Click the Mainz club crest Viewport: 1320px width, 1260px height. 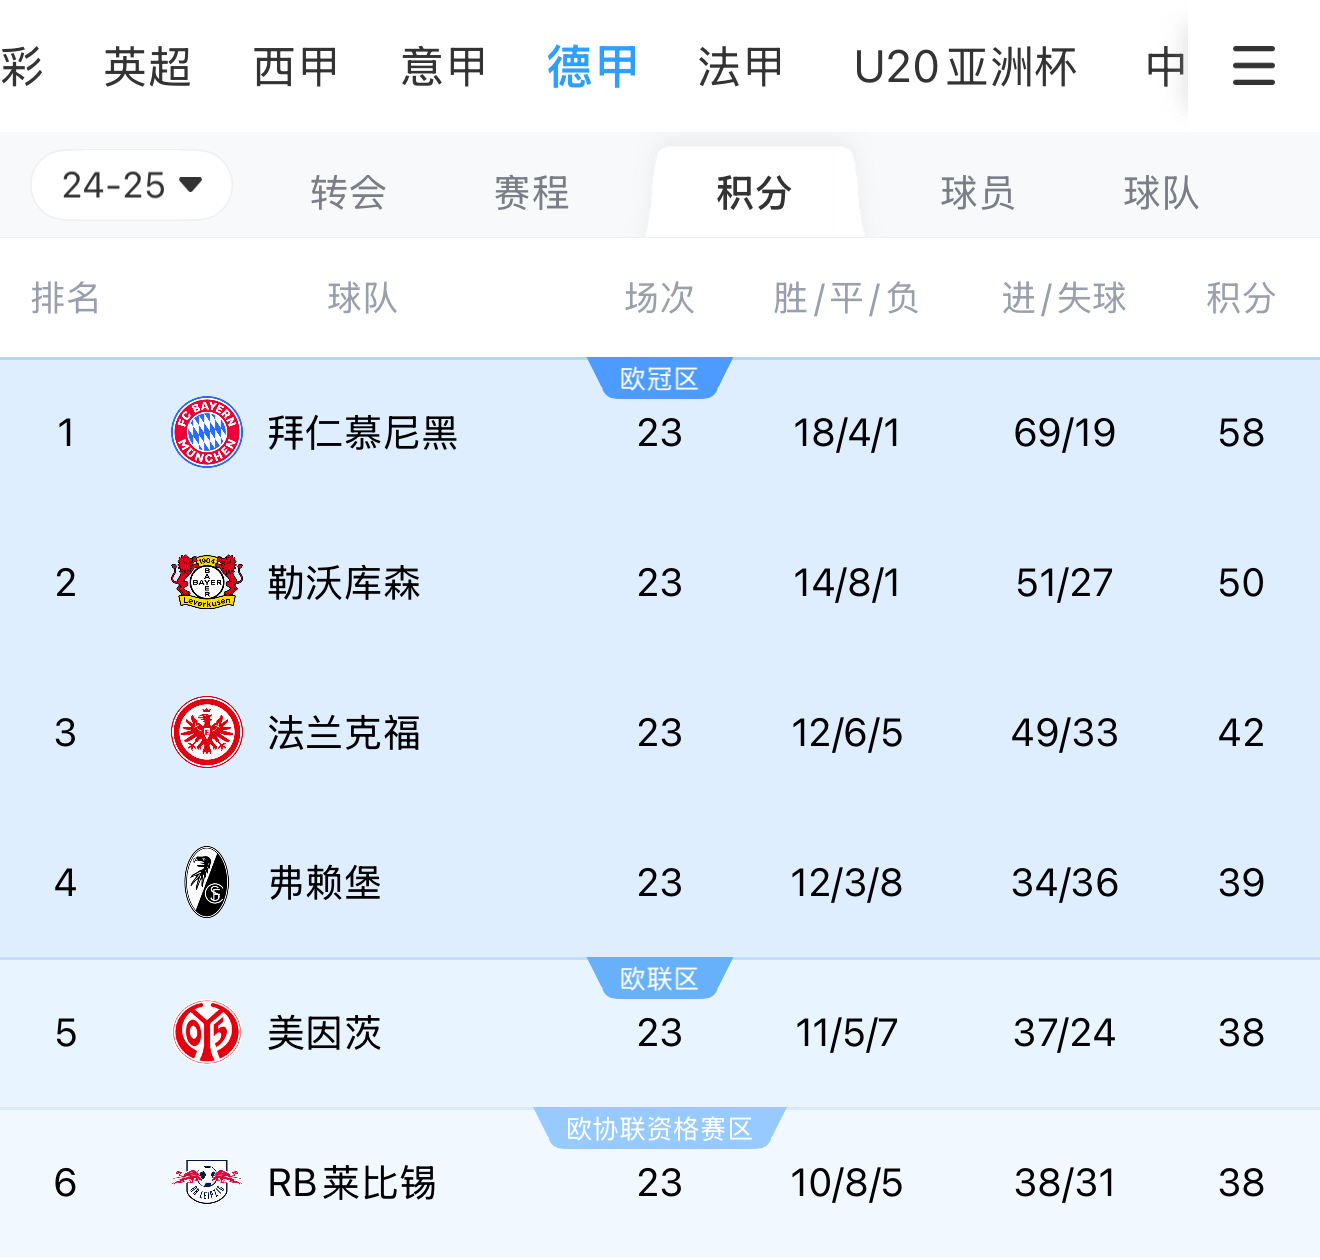coord(205,1033)
